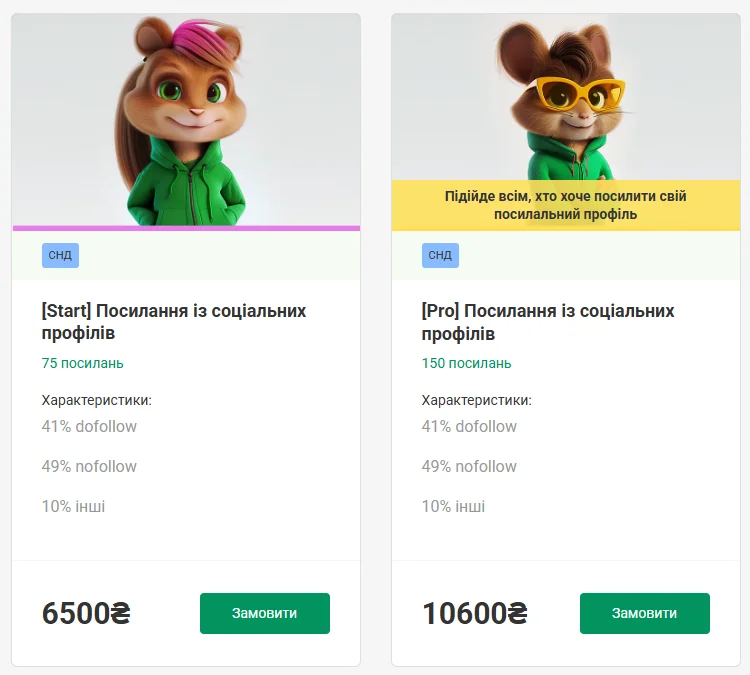Click the Start package squirrel mascot image
The height and width of the screenshot is (675, 750).
tap(186, 120)
